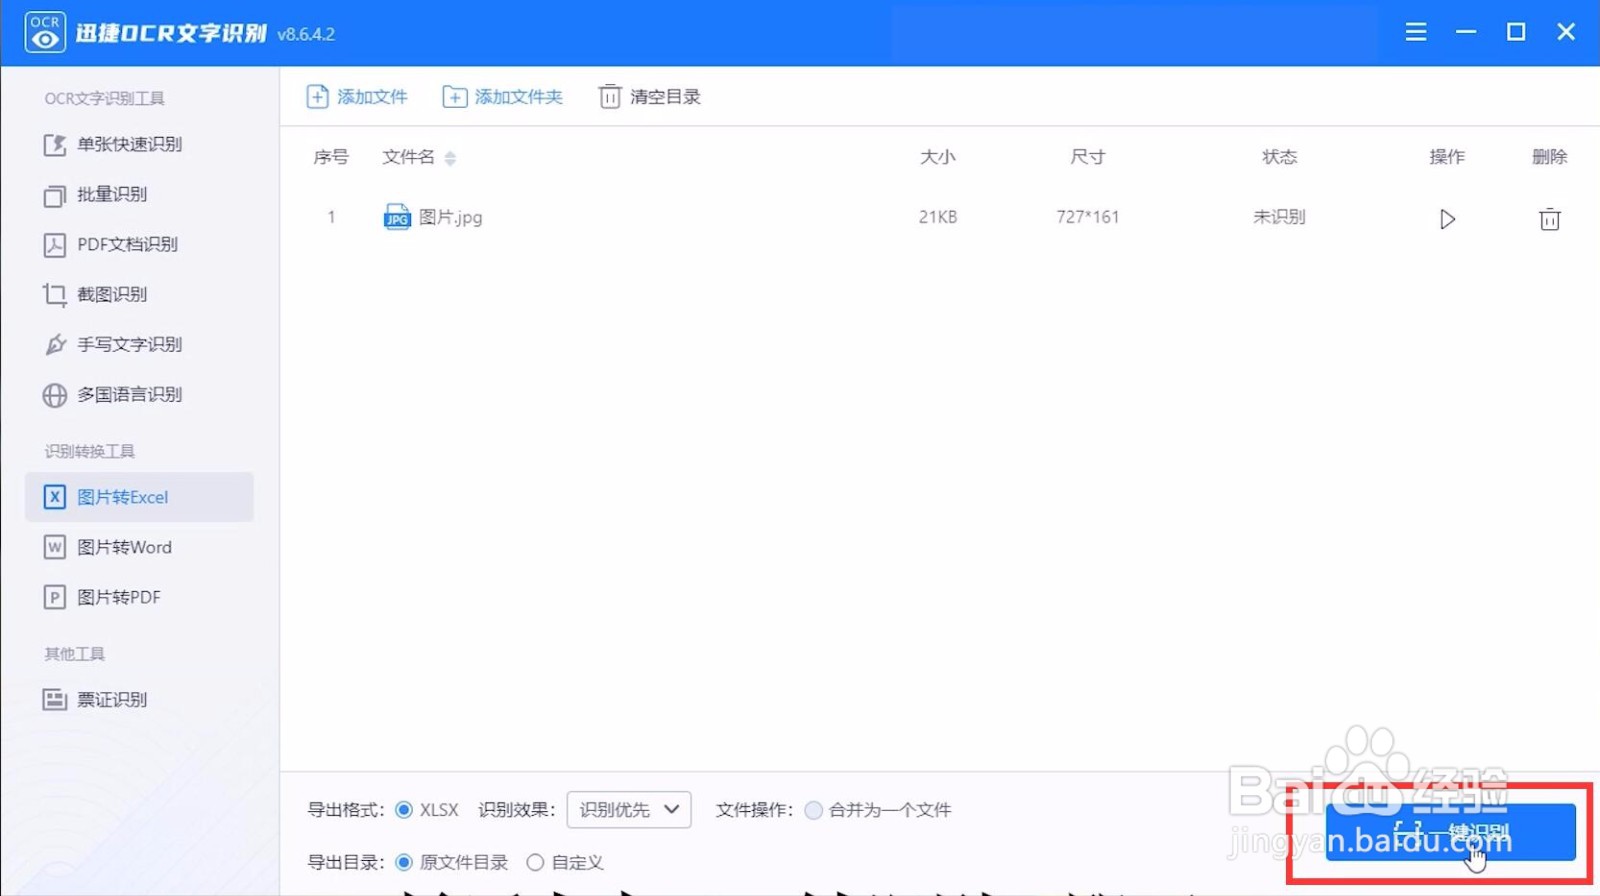Click the globe icon for multi-language

tap(55, 395)
